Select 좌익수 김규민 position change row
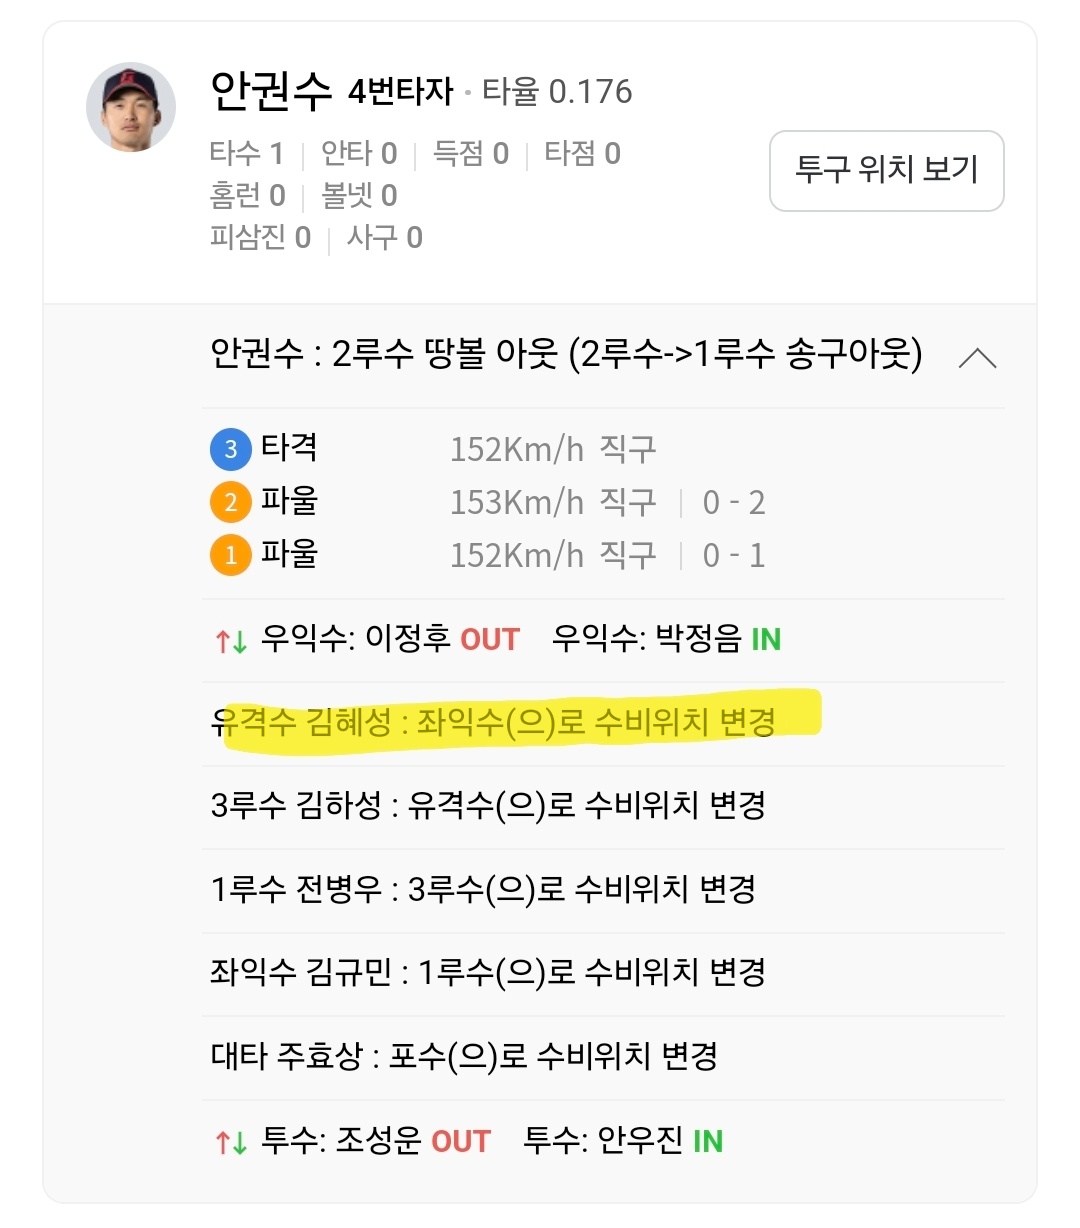 tap(488, 972)
